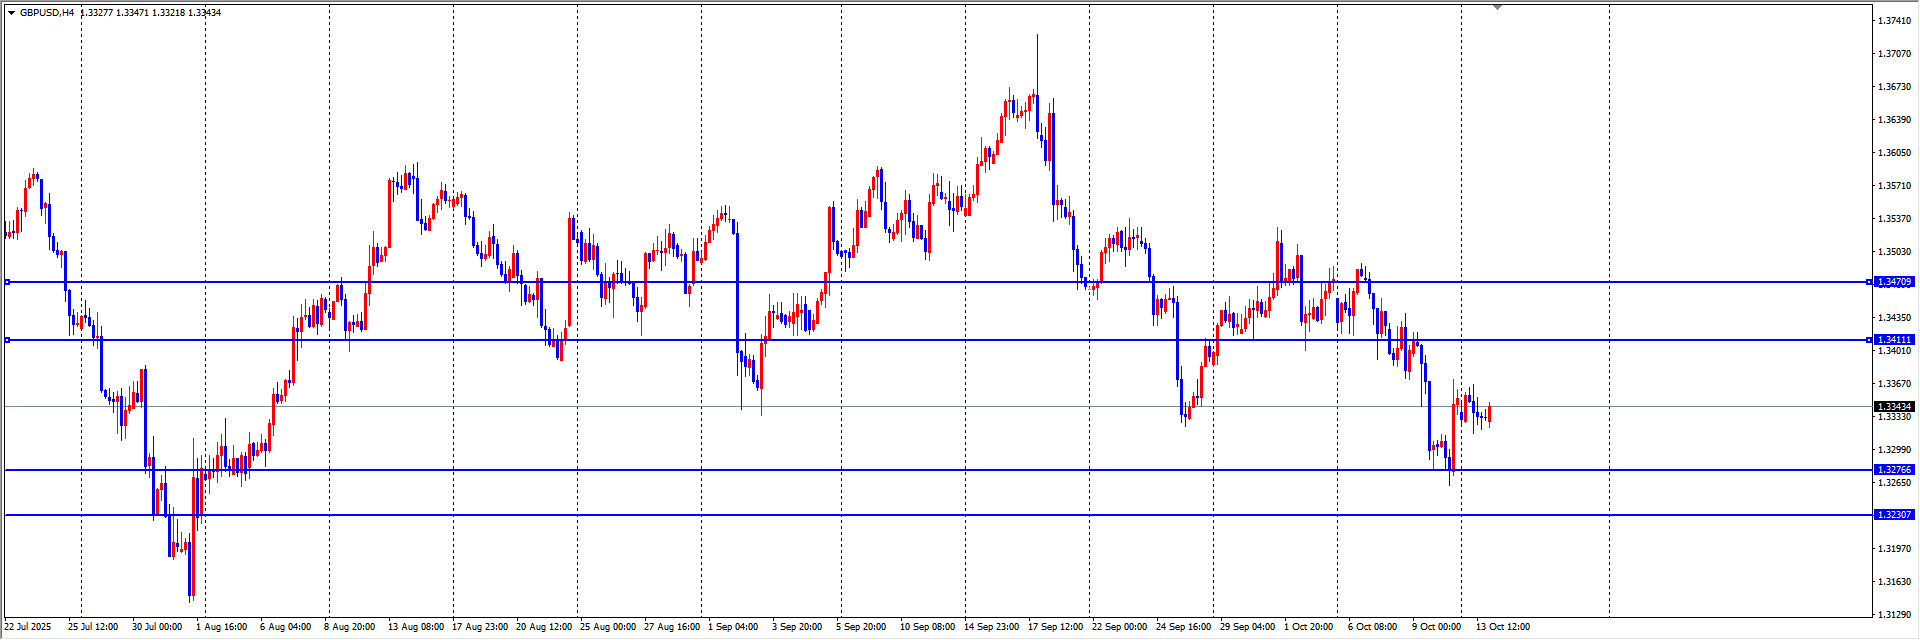Screen dimensions: 1920x640
Task: Select the 1.32766 horizontal line price tag
Action: [x=1894, y=470]
